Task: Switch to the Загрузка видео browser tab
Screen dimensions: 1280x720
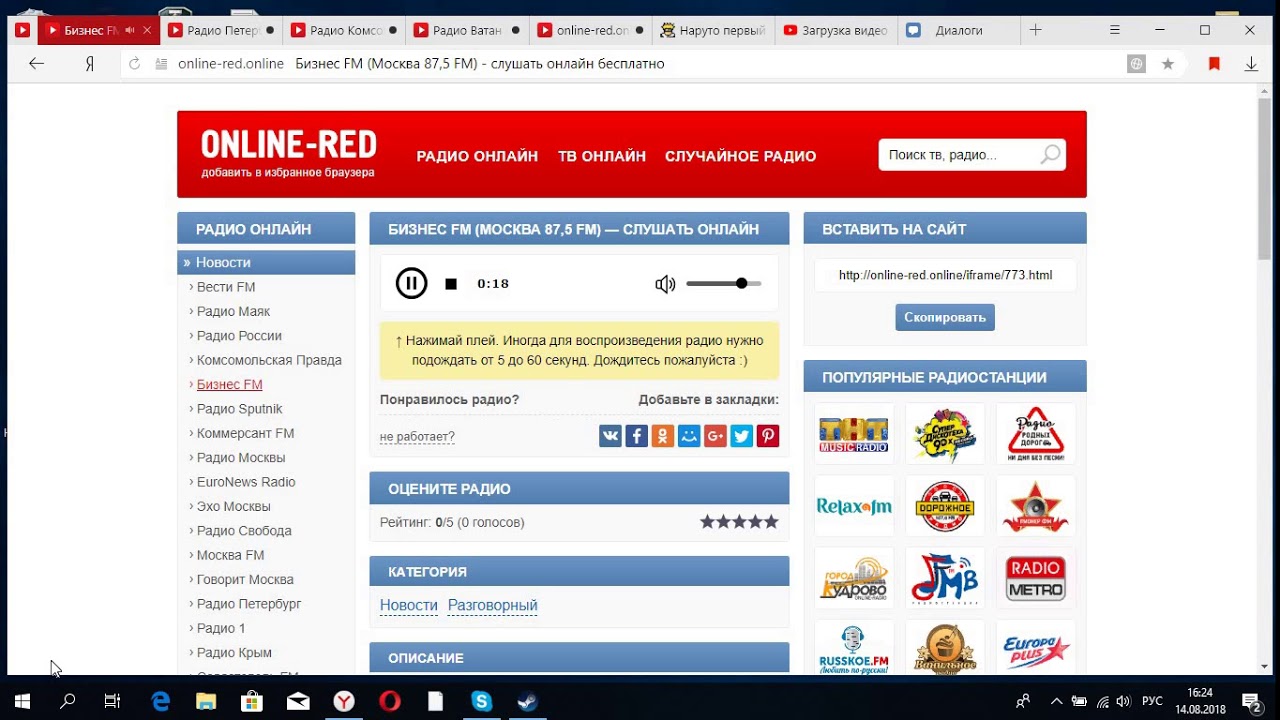Action: click(x=836, y=30)
